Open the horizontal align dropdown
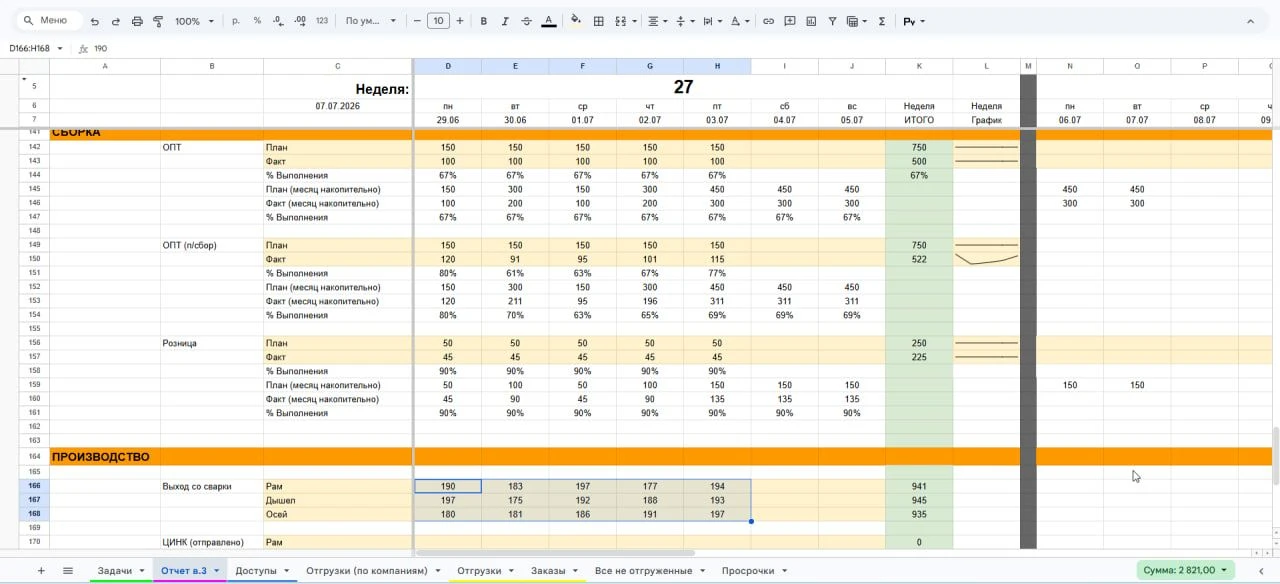Screen dimensions: 1280x584 pos(658,21)
